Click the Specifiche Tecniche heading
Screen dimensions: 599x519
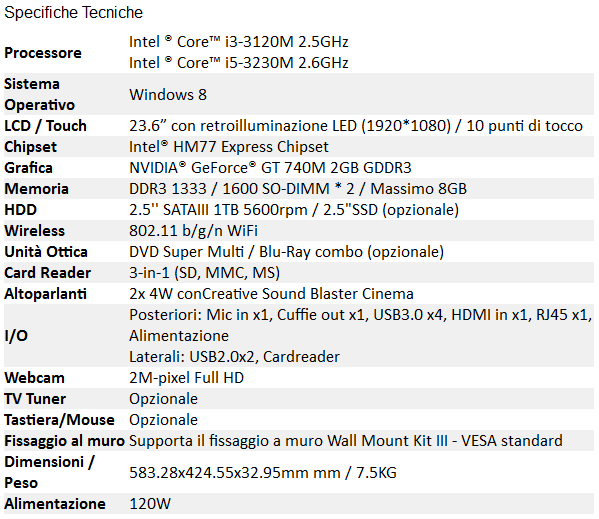click(73, 13)
